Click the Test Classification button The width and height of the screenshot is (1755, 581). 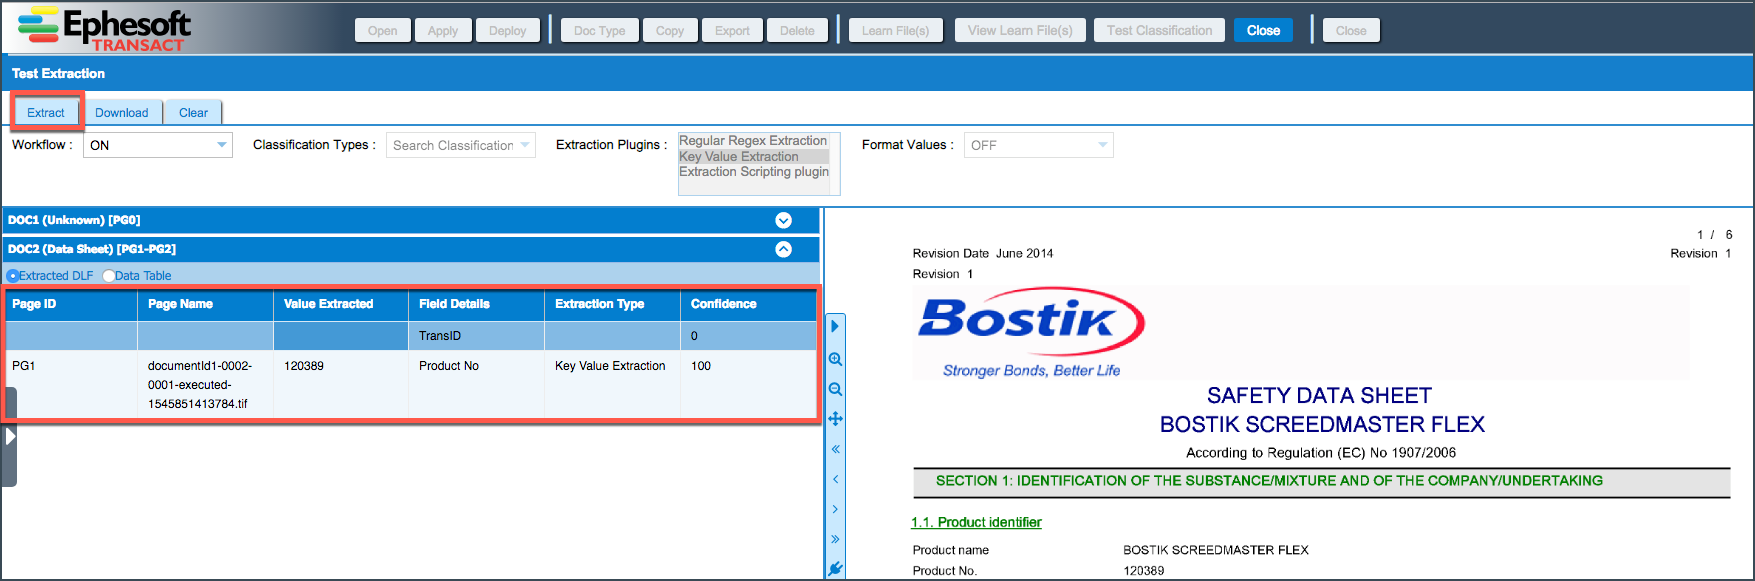(x=1160, y=31)
